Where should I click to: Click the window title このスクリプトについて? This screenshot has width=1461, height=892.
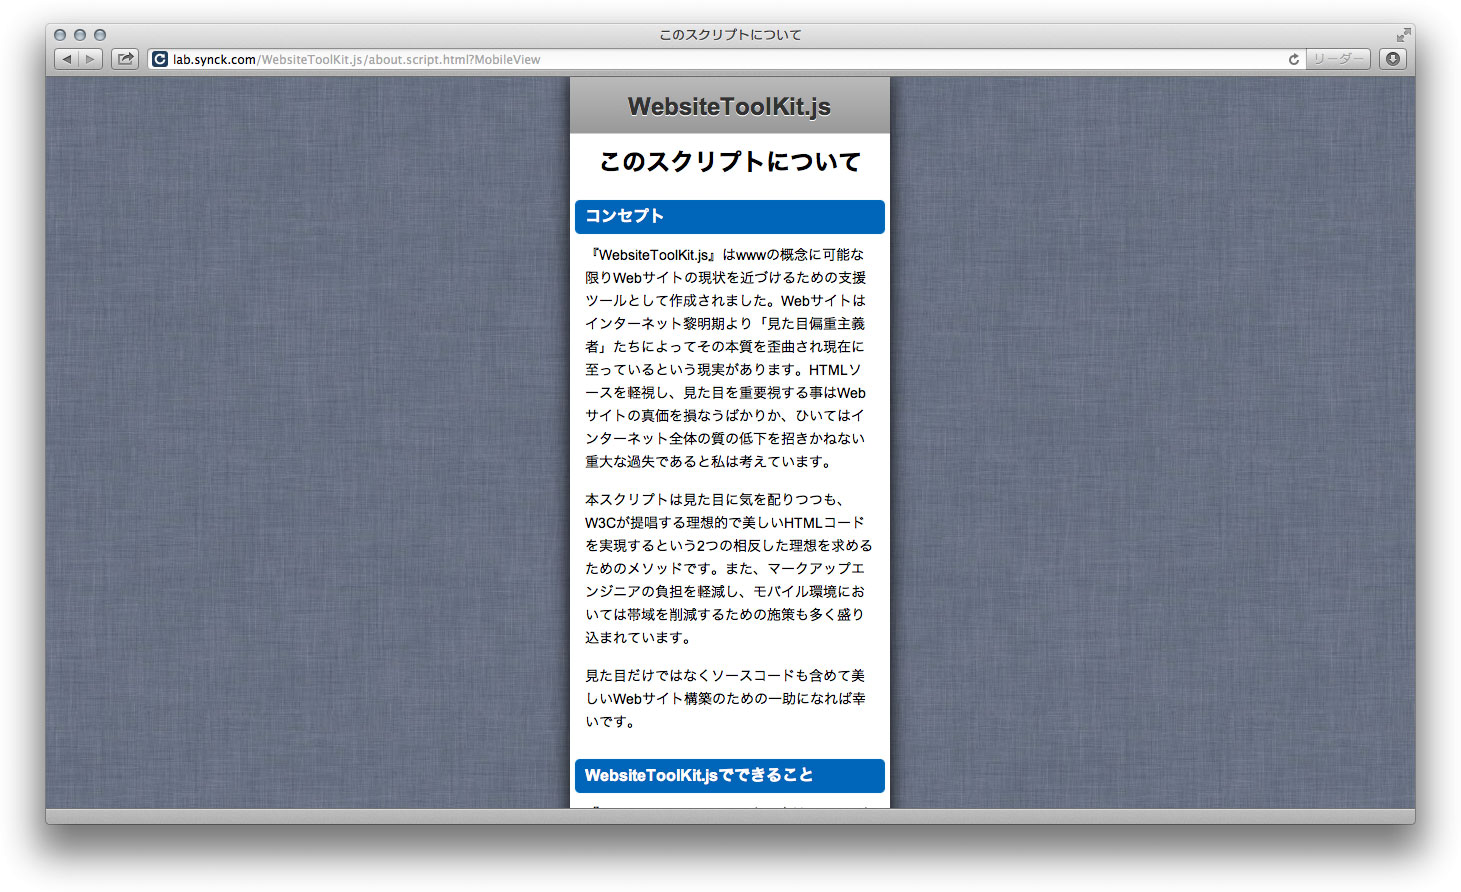click(x=730, y=35)
